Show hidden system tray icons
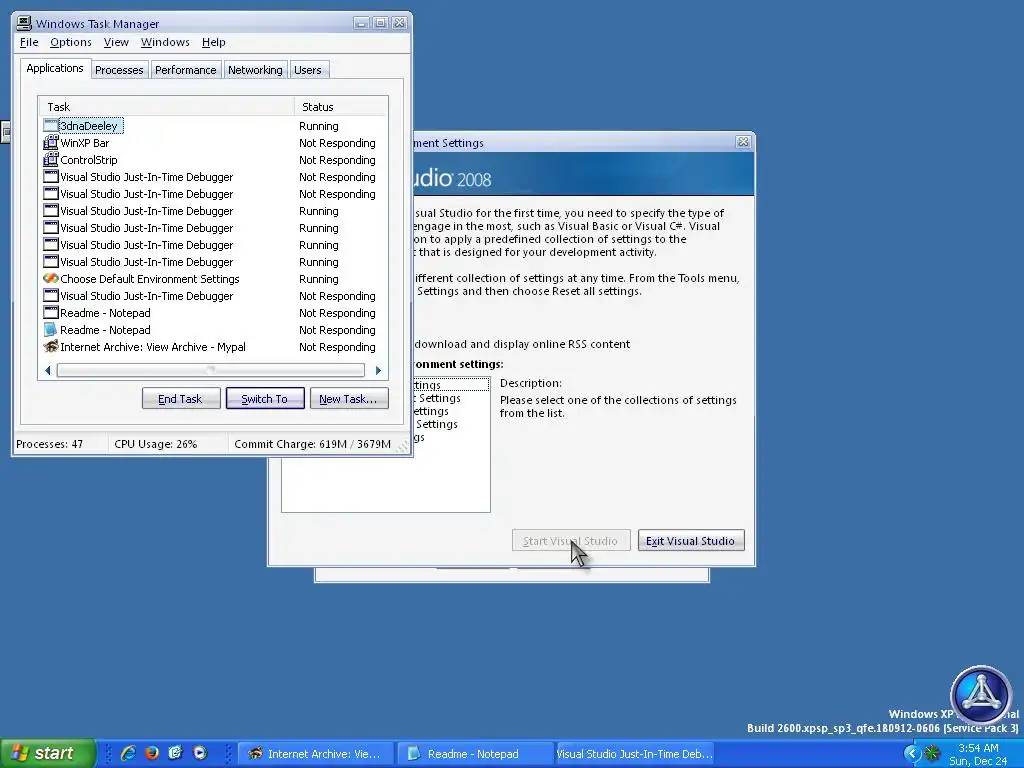 point(912,754)
